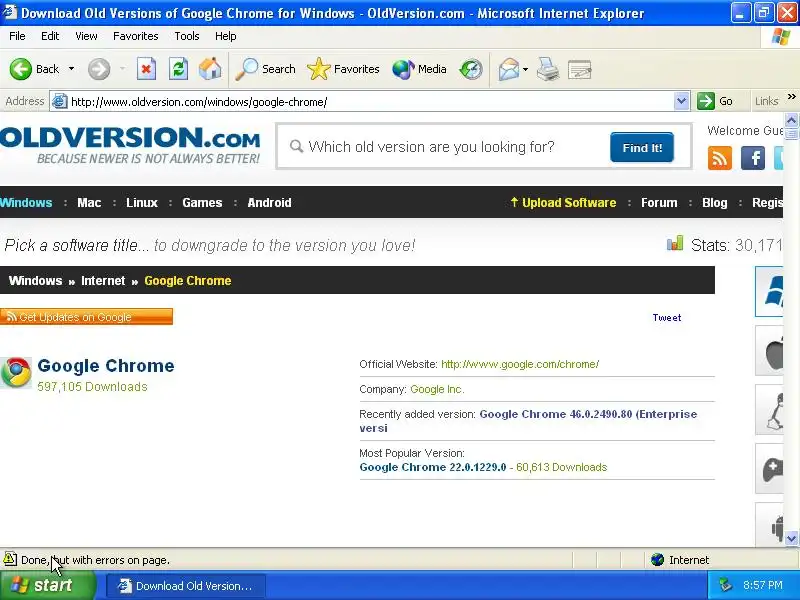Click the Windows platform sidebar icon
The width and height of the screenshot is (800, 600).
[x=769, y=291]
